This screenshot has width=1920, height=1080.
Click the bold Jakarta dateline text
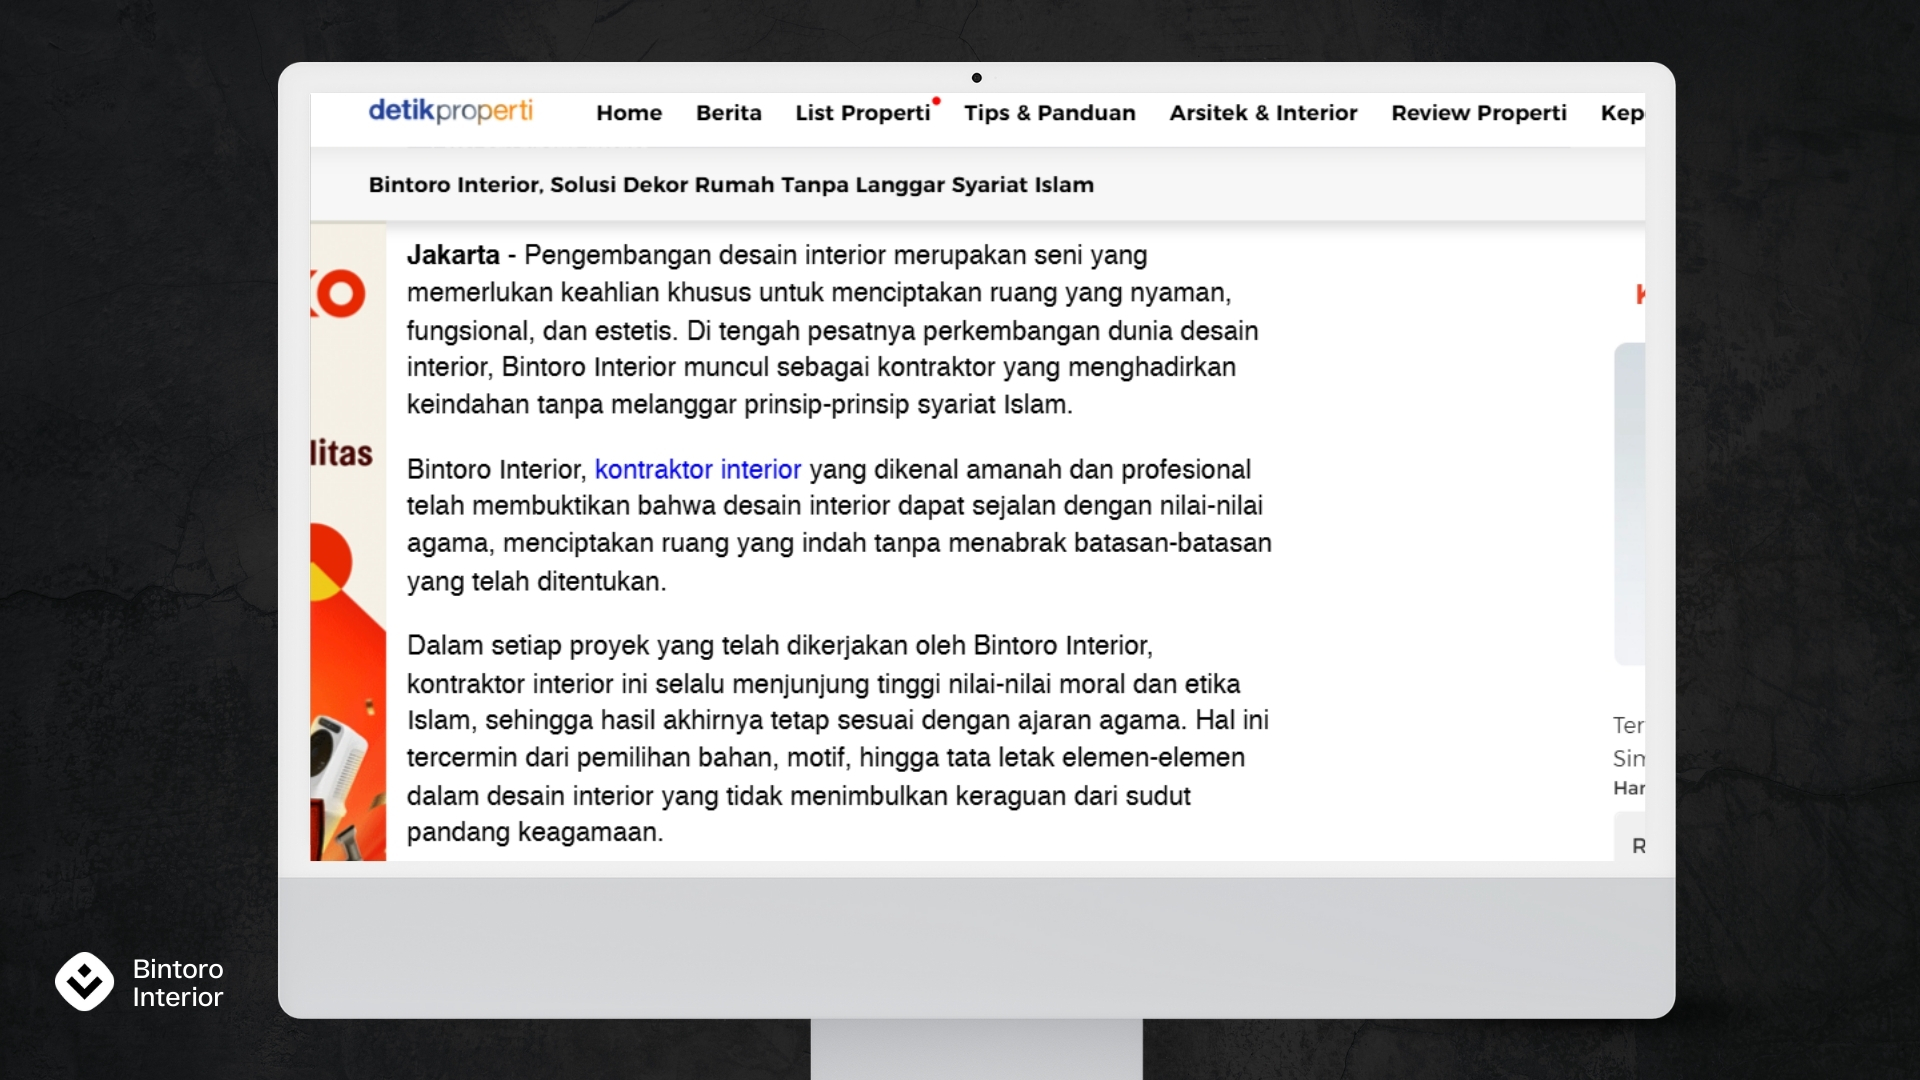452,255
